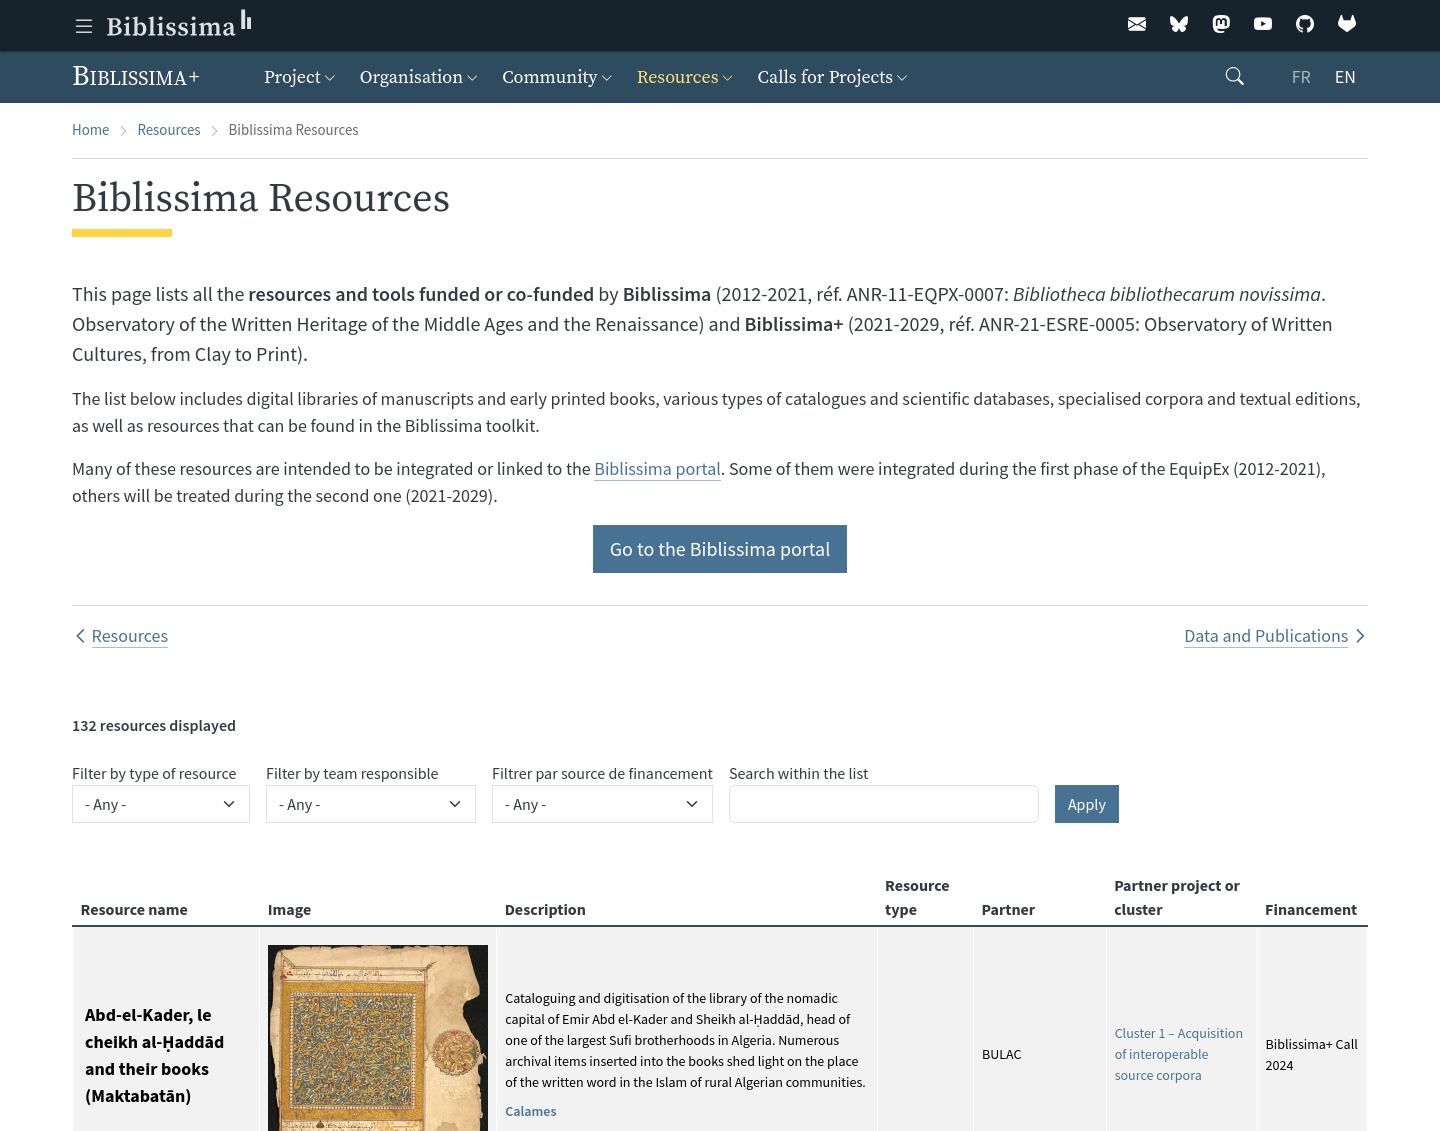Click the Partner column header
This screenshot has width=1440, height=1131.
tap(1008, 910)
